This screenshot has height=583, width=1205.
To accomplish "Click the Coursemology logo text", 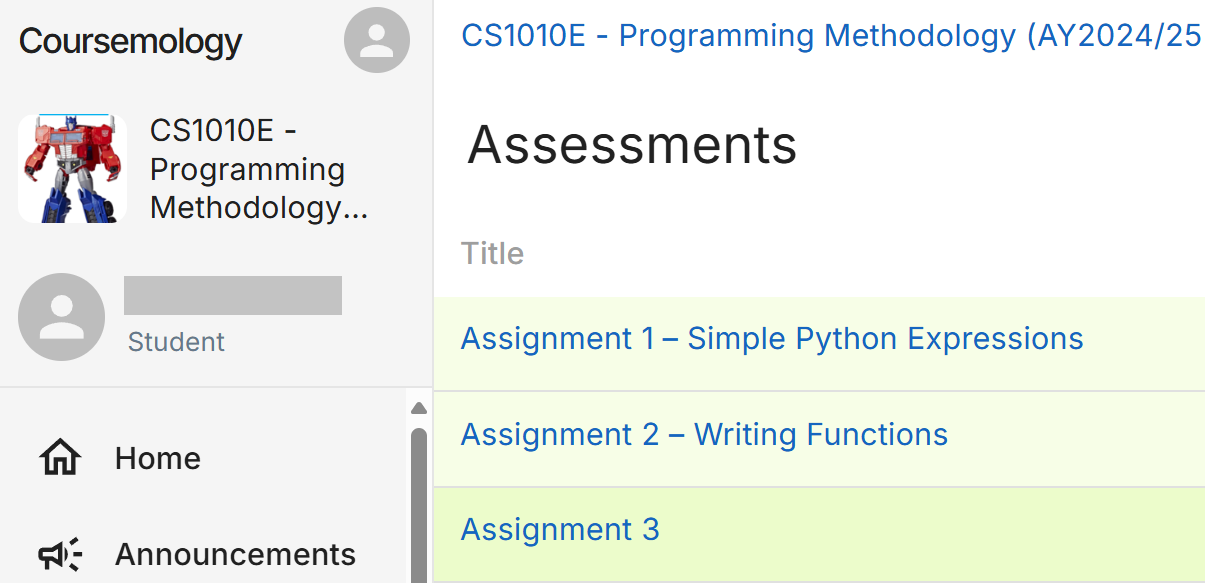I will tap(130, 41).
